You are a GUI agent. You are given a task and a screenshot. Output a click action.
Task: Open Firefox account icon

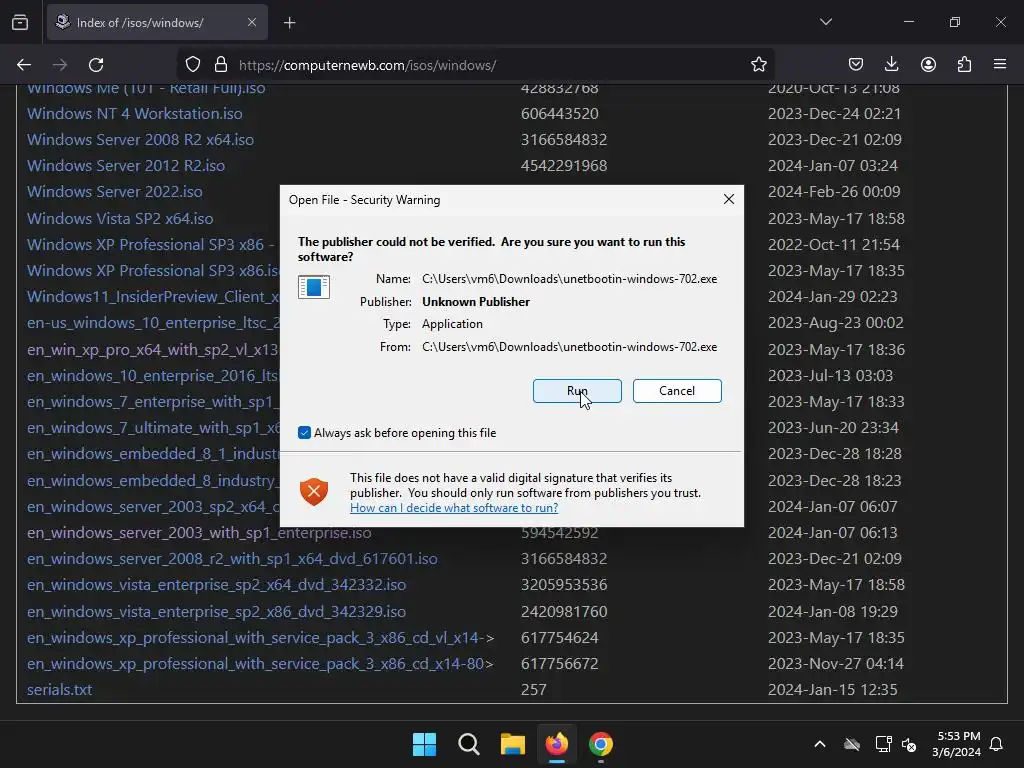928,65
